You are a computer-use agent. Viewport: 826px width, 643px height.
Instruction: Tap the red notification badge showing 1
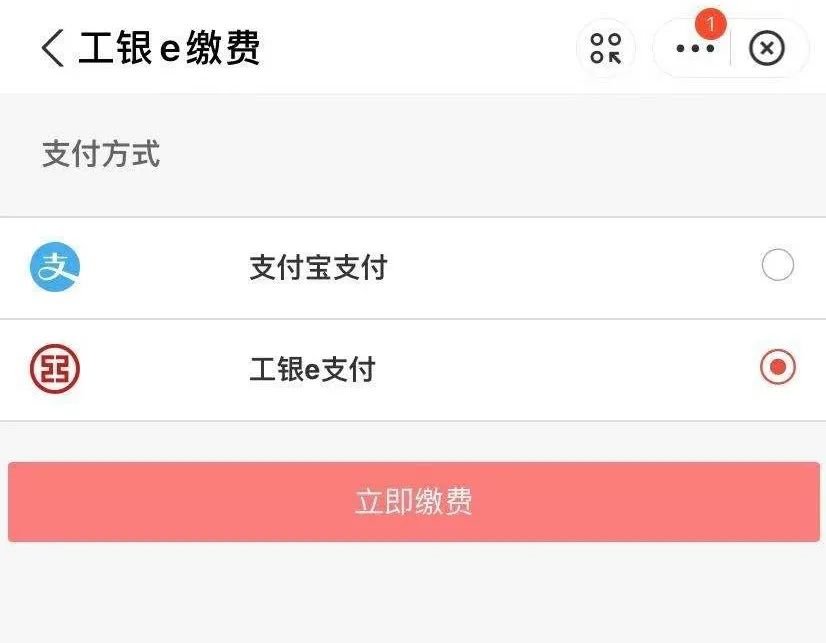tap(711, 24)
